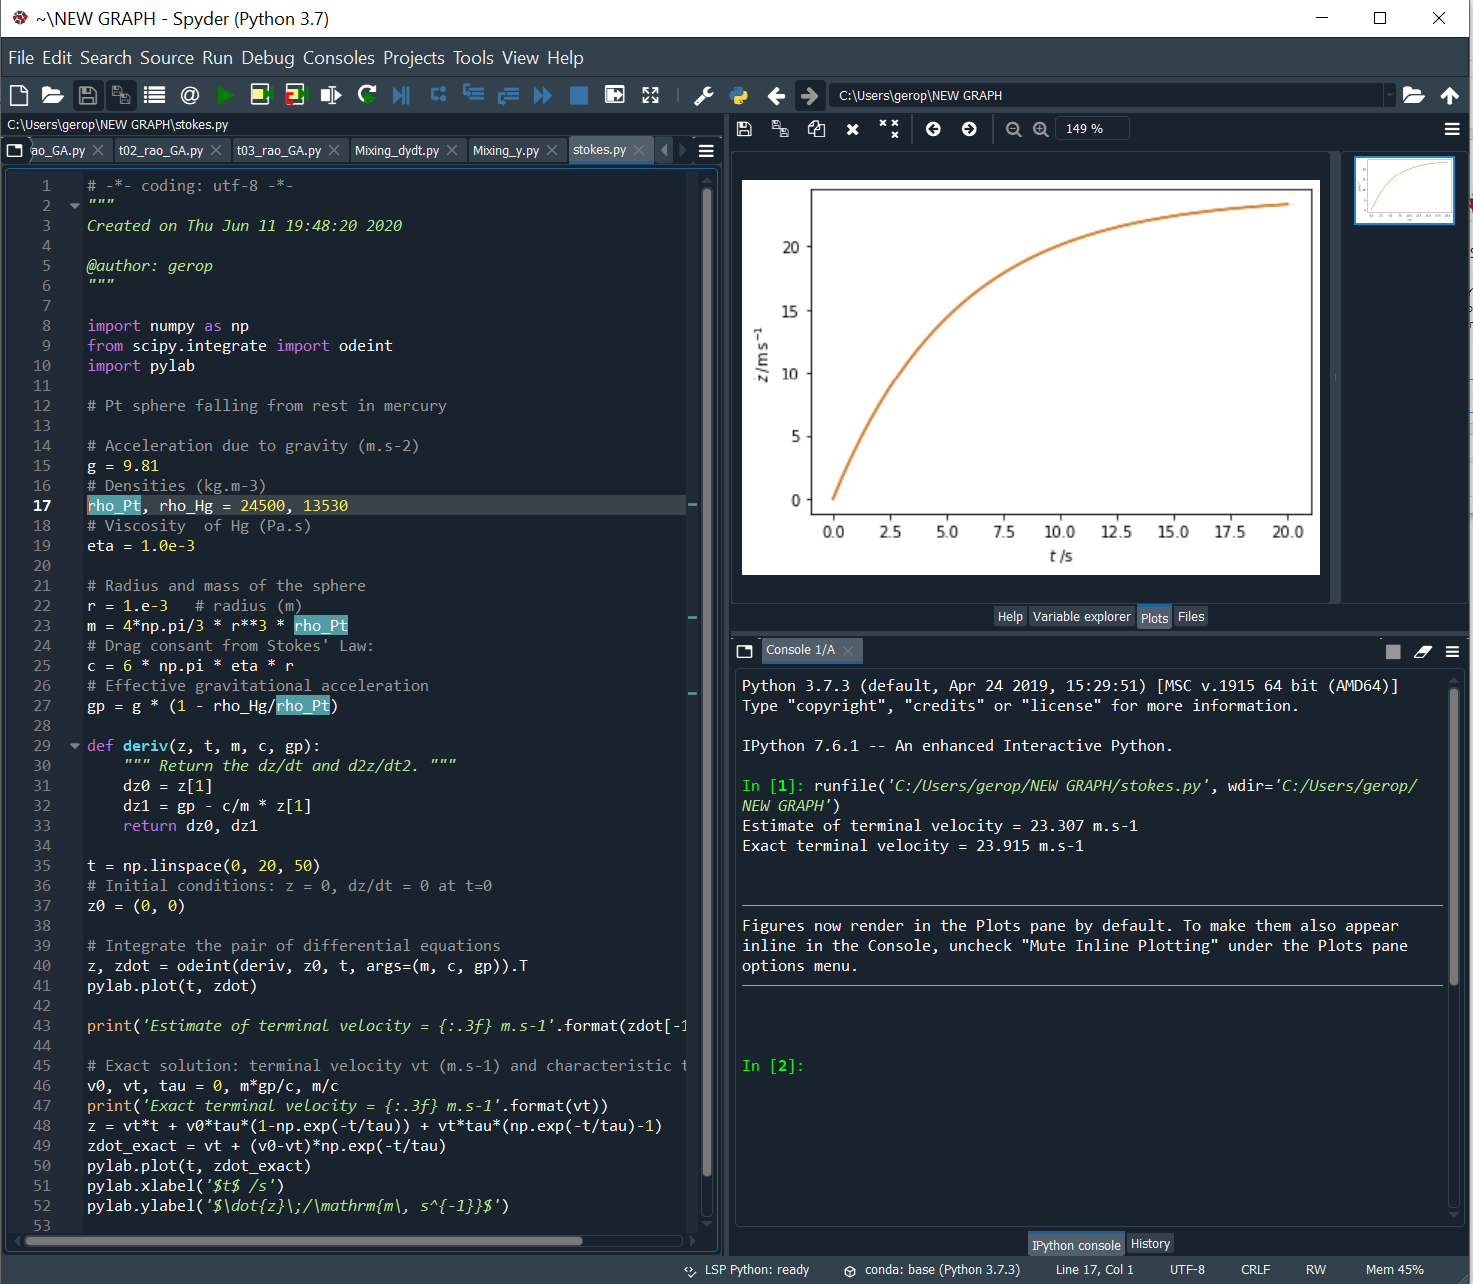Collapse the deriv function fold arrow
This screenshot has height=1284, width=1473.
coord(75,746)
